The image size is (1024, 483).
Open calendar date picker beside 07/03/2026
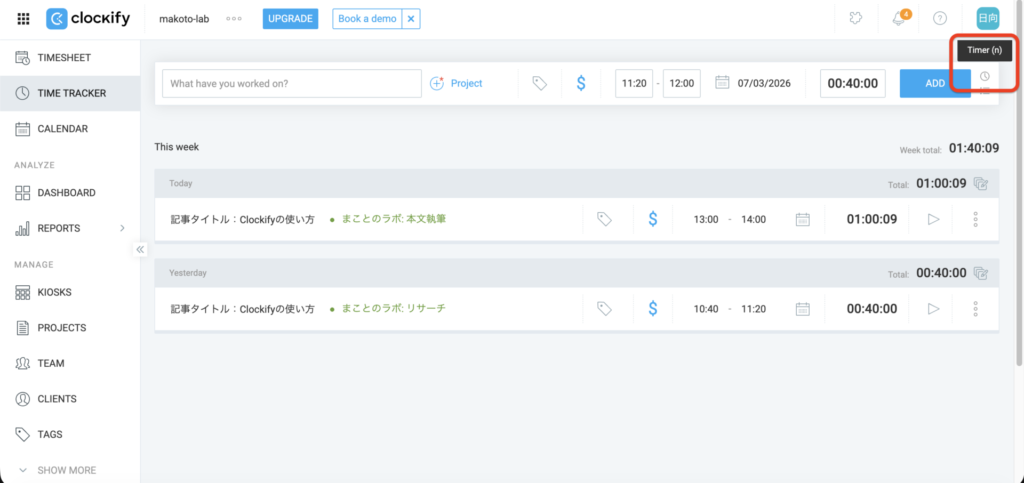(722, 84)
